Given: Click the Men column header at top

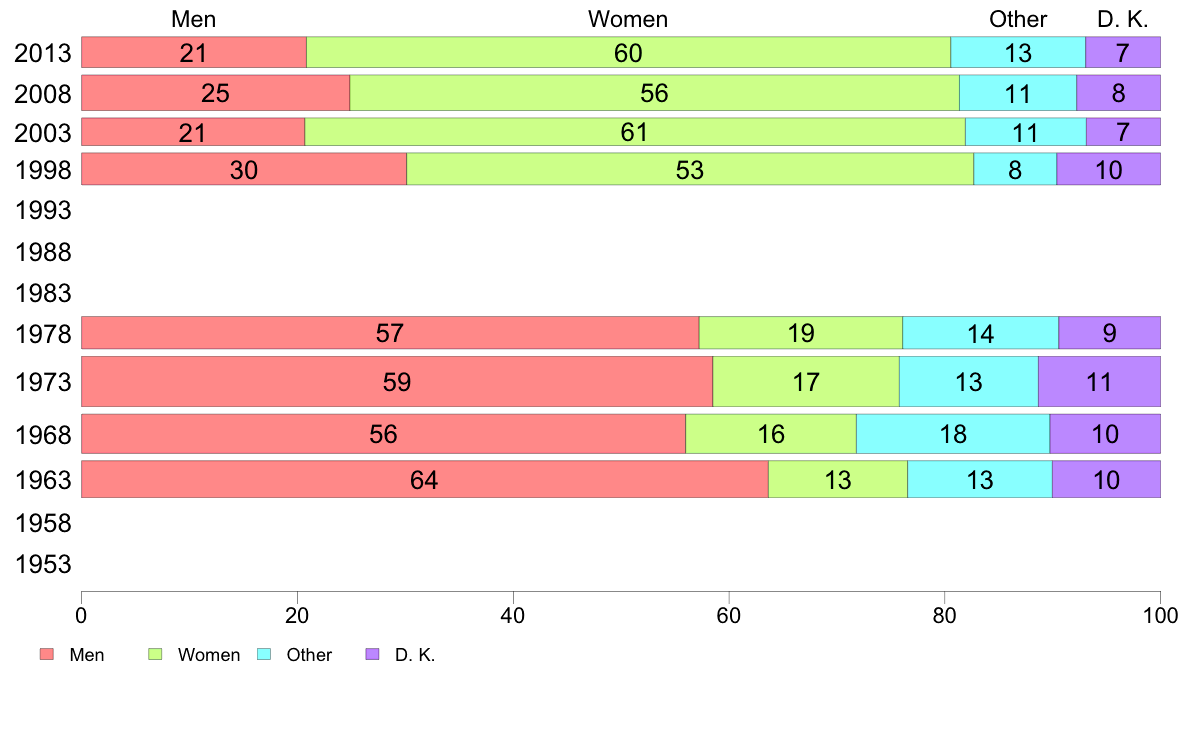Looking at the screenshot, I should [193, 19].
